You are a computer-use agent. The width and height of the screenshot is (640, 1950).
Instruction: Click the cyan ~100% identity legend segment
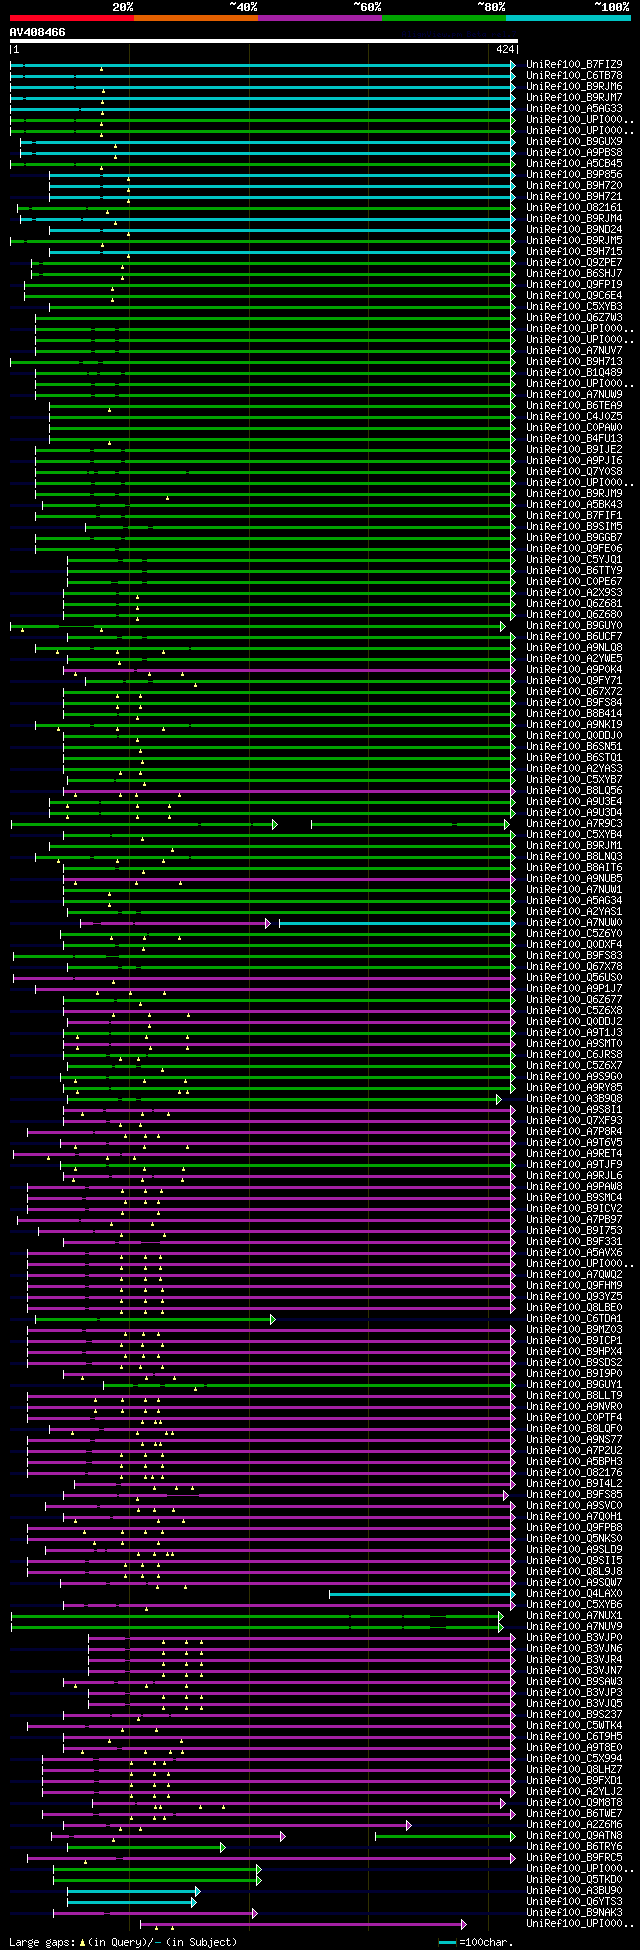coord(568,18)
